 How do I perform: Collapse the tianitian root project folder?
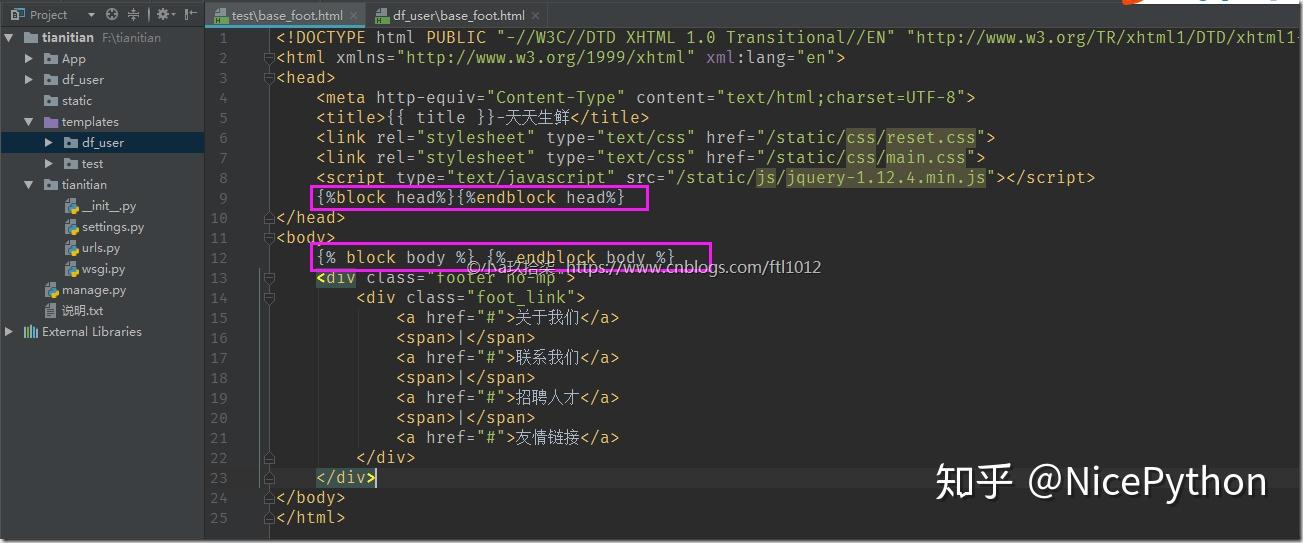(x=9, y=38)
